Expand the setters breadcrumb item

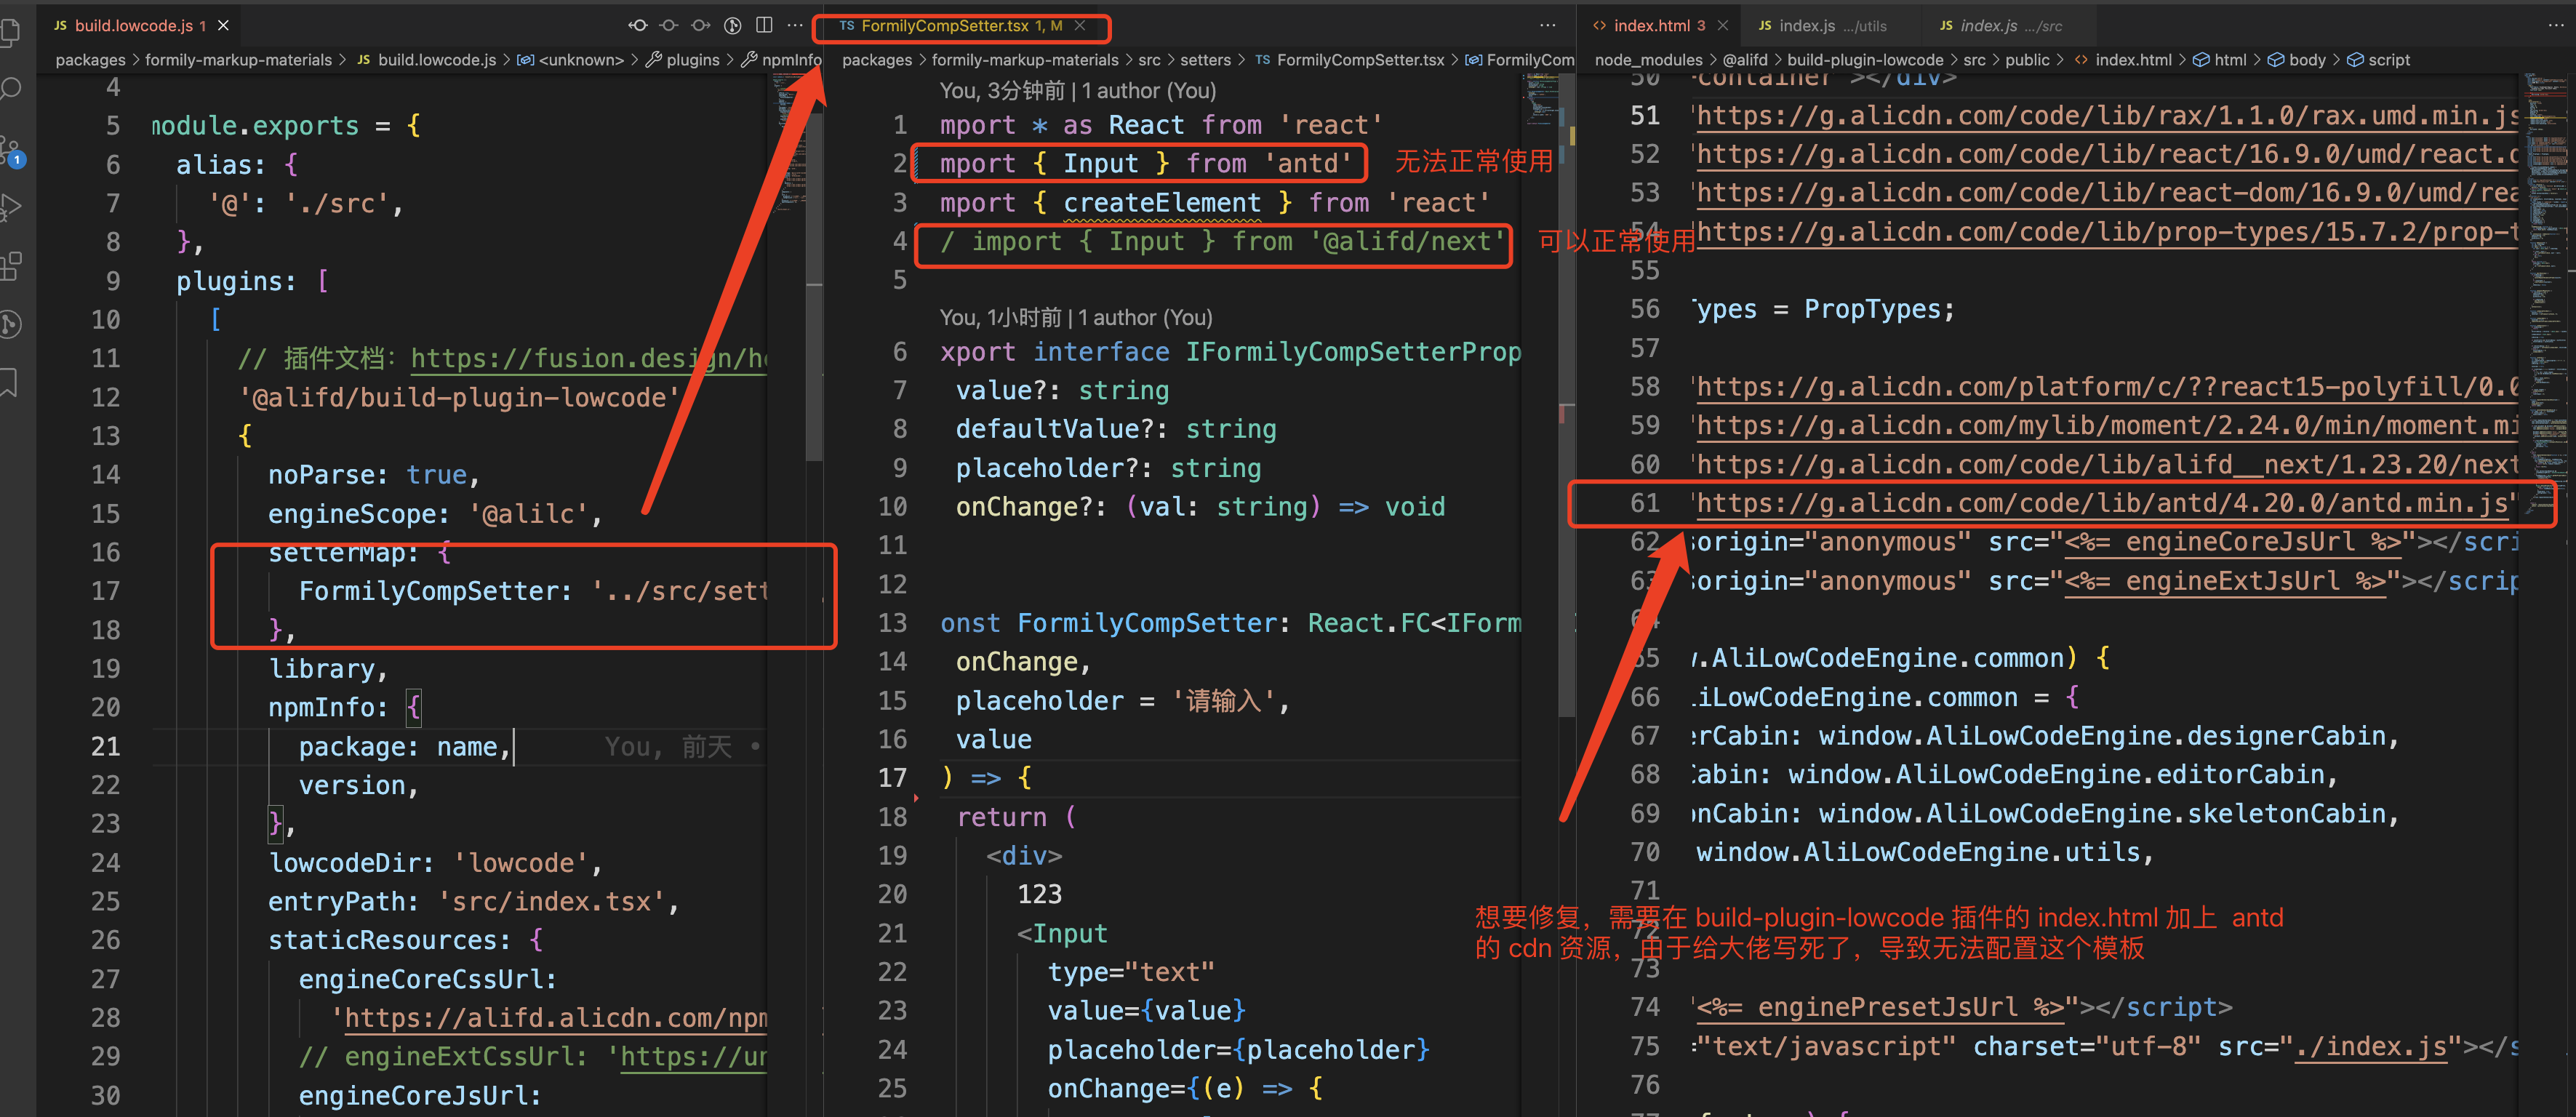[x=1207, y=59]
